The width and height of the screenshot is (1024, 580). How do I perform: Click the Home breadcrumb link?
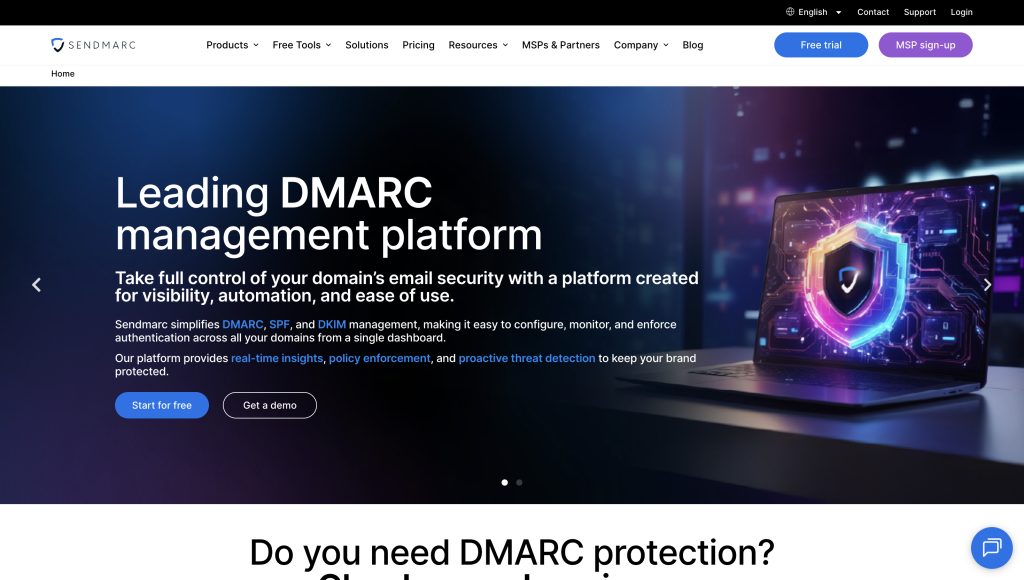[x=63, y=74]
